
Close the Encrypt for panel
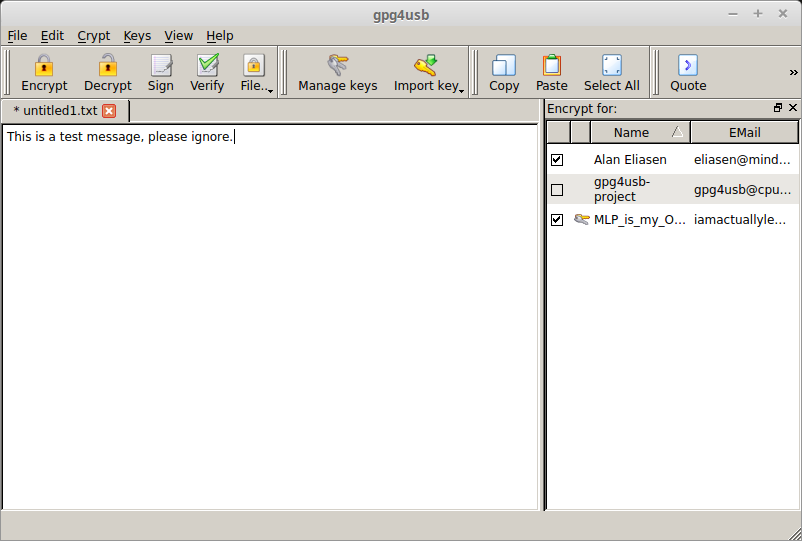click(793, 107)
